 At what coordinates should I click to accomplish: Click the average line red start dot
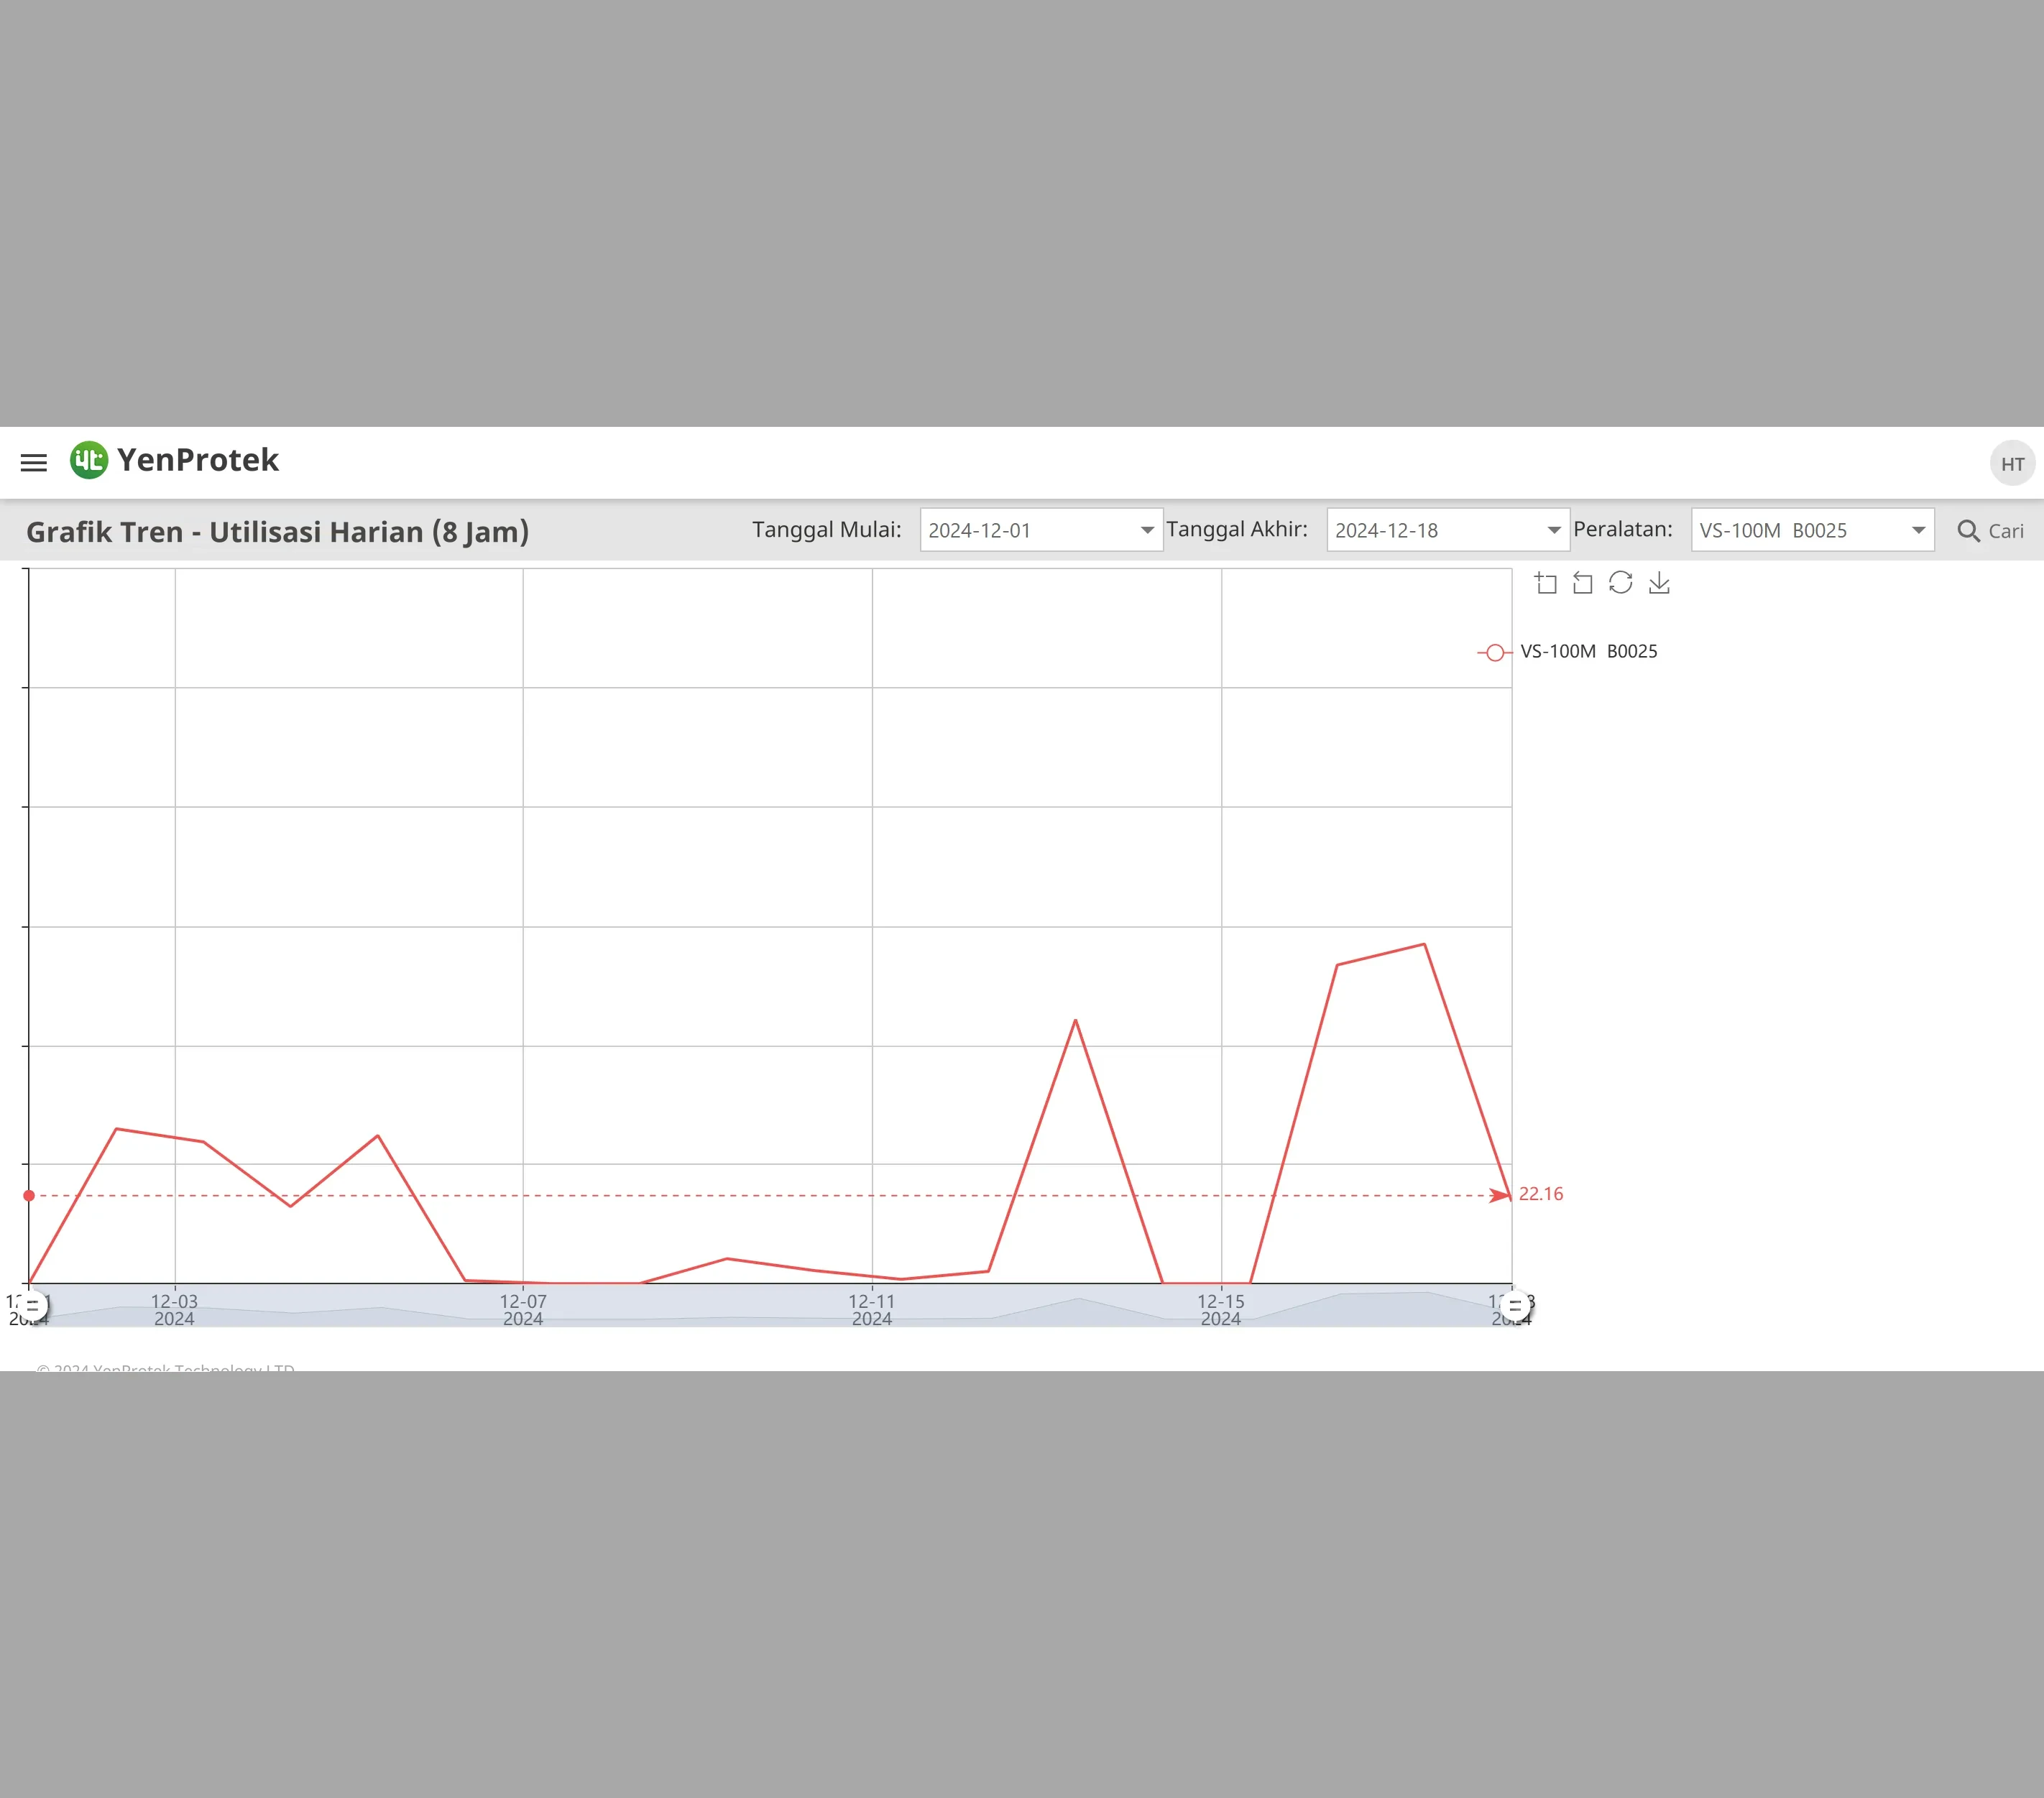[29, 1195]
